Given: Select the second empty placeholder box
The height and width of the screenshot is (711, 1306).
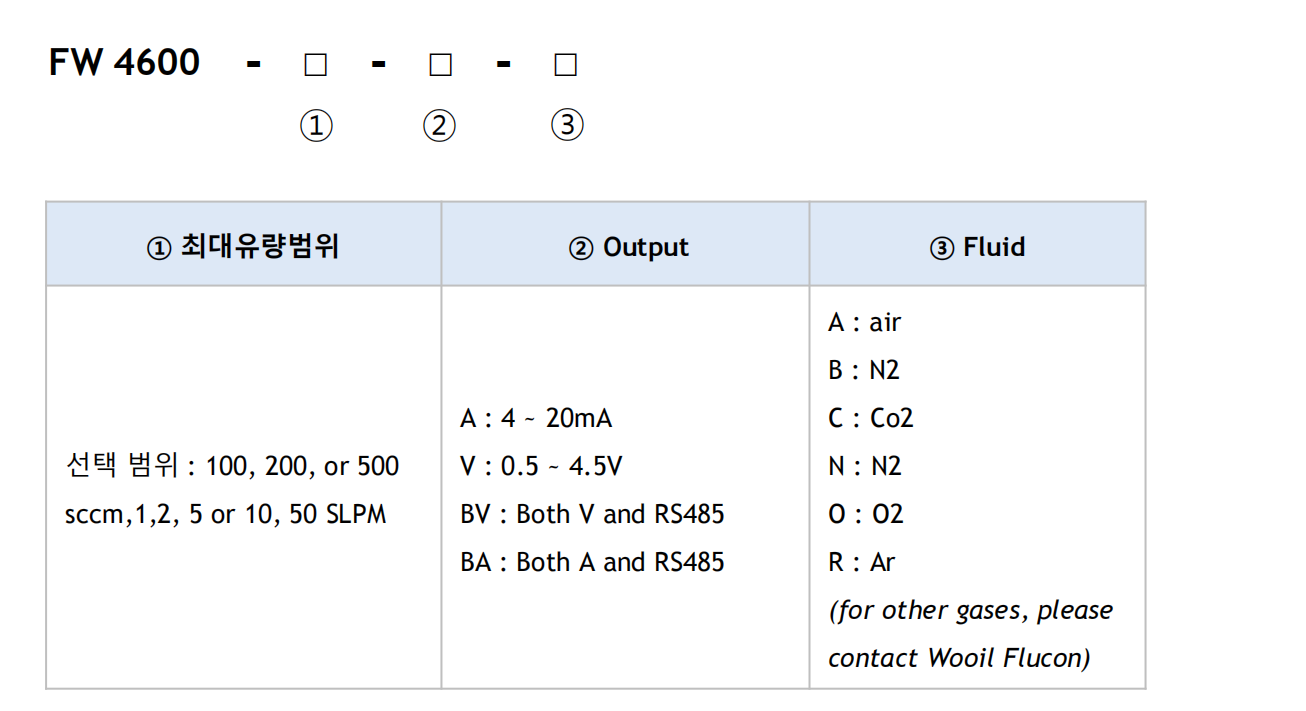Looking at the screenshot, I should point(440,65).
